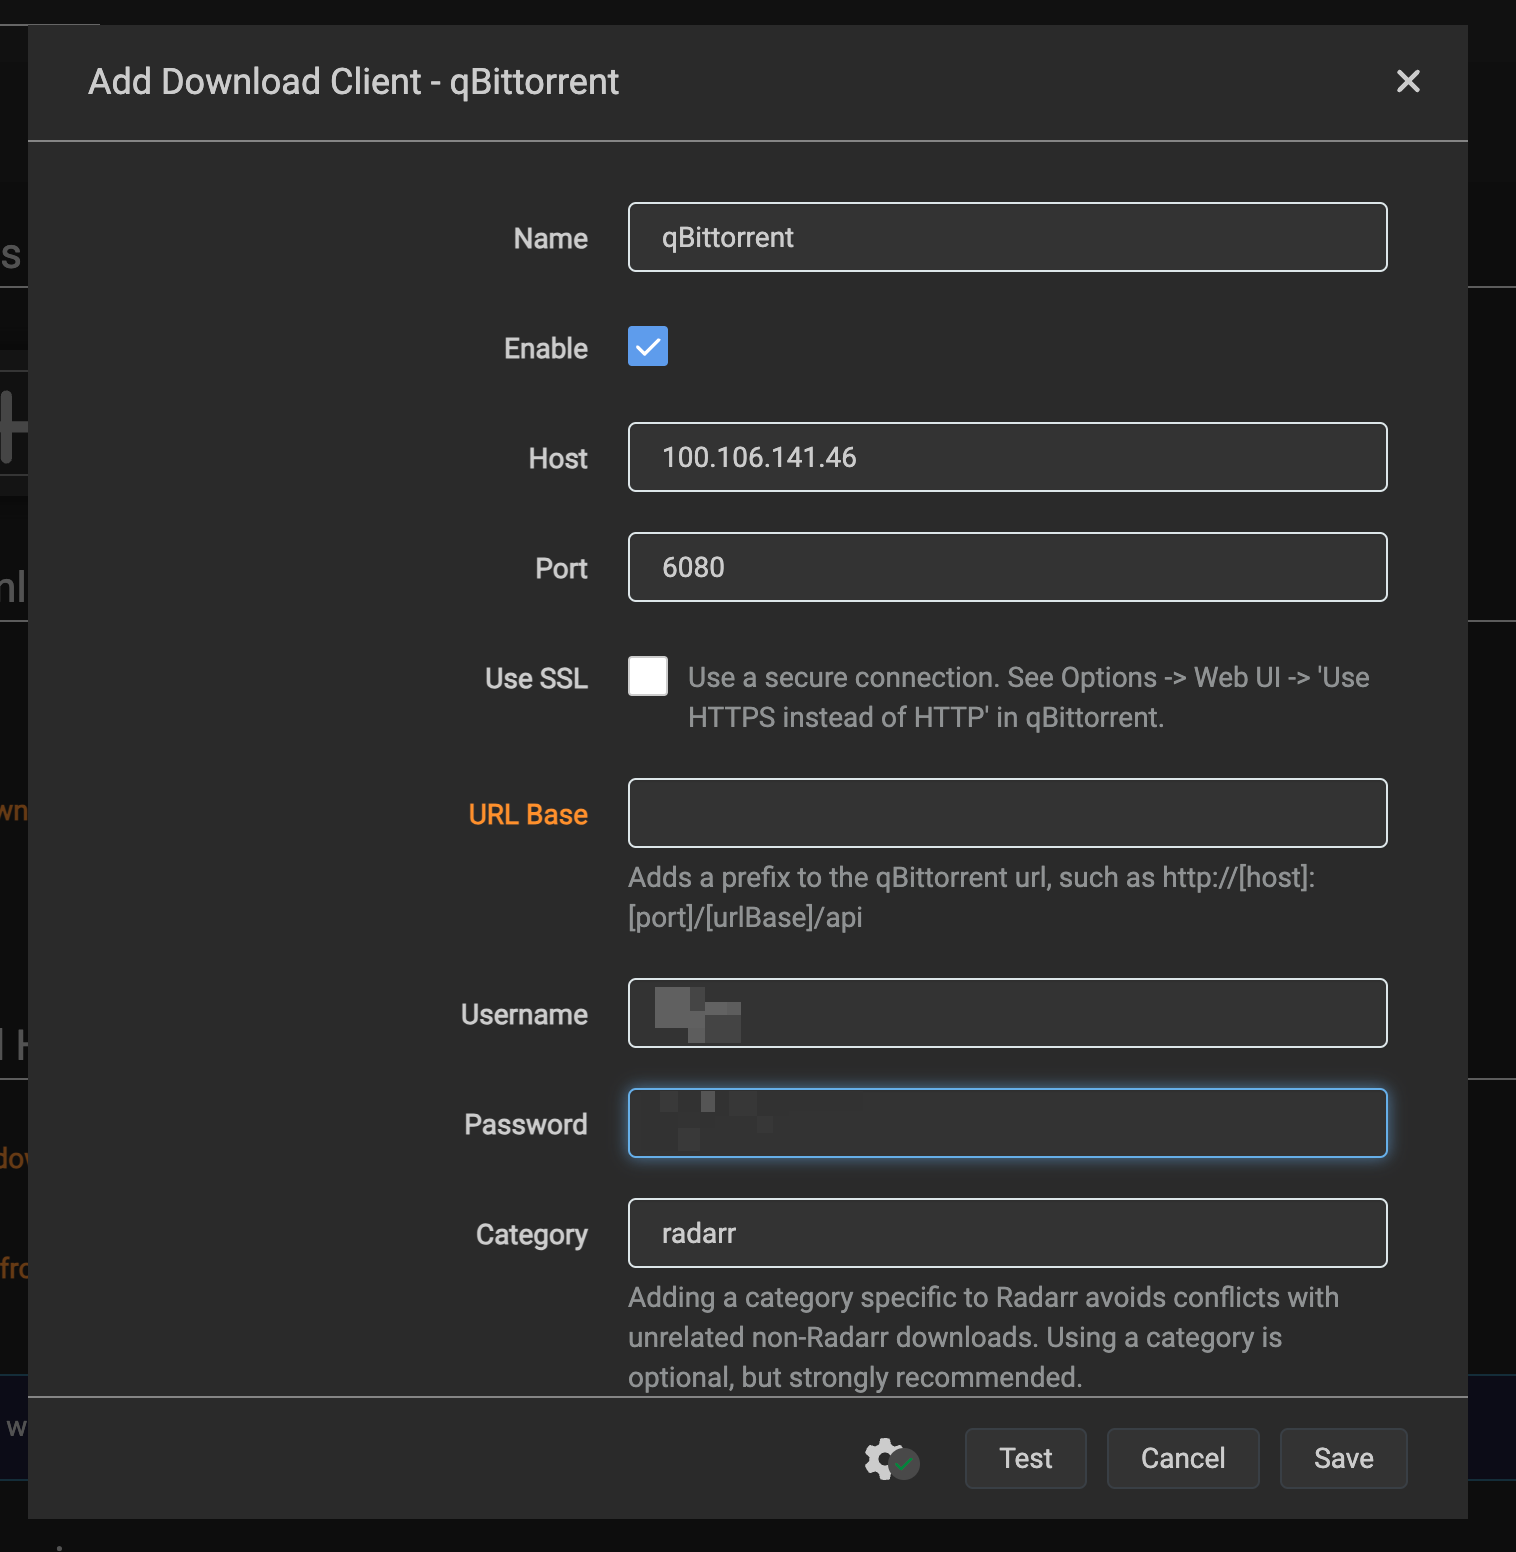
Task: Select the Port field showing 6080
Action: pos(1008,567)
